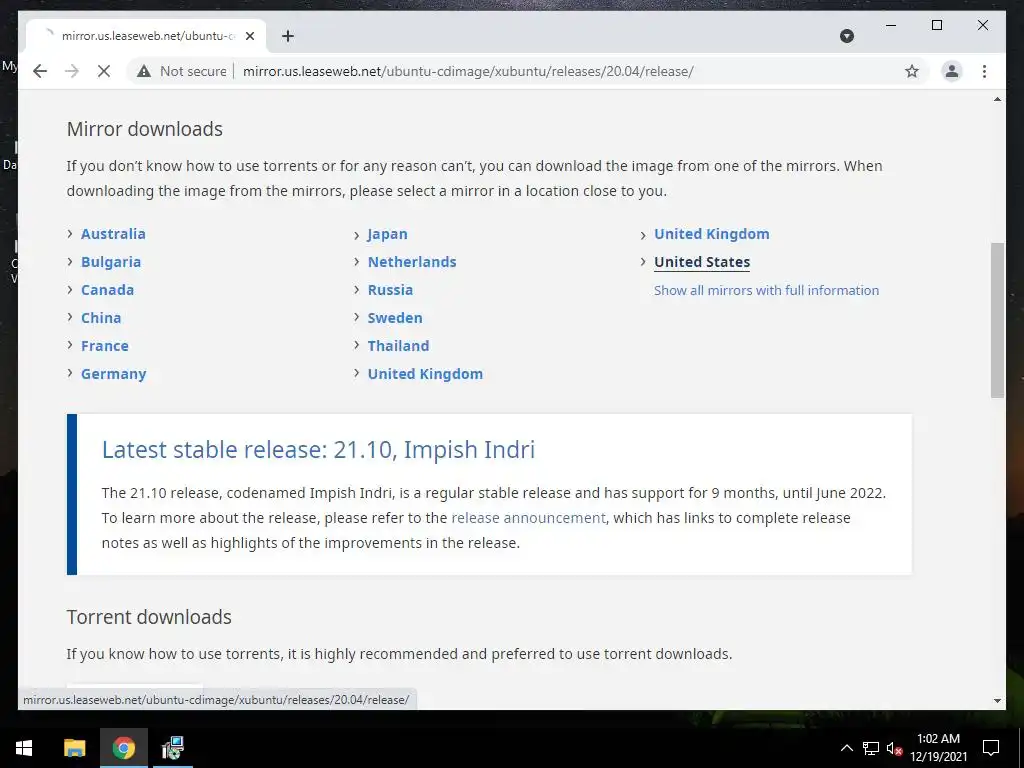Open the release announcement link
The image size is (1024, 768).
click(528, 518)
